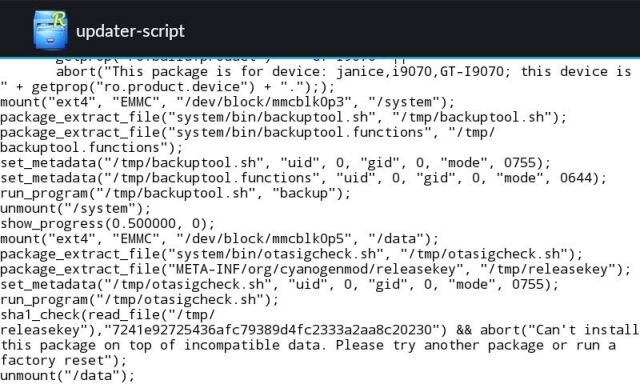Tap the updater-script title text
The height and width of the screenshot is (384, 640).
130,31
